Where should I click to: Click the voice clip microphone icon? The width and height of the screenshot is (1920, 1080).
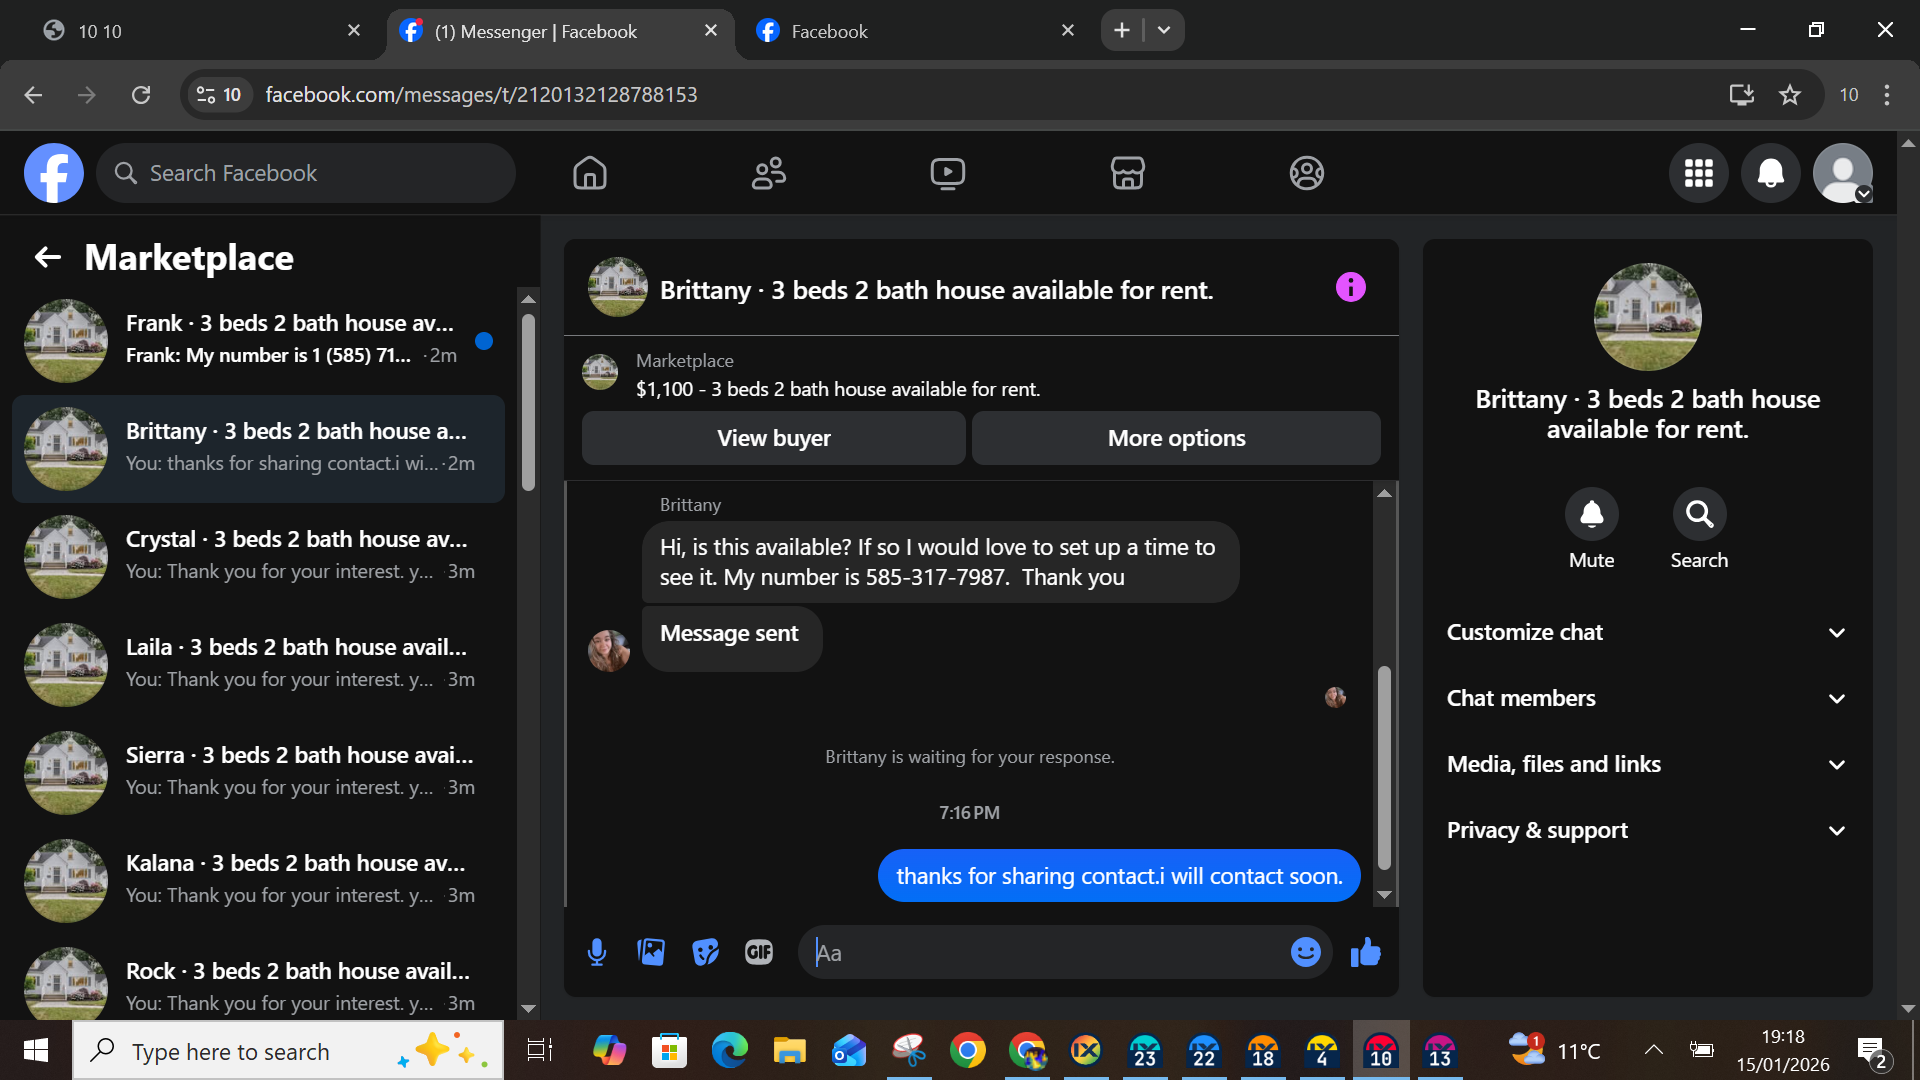coord(597,952)
